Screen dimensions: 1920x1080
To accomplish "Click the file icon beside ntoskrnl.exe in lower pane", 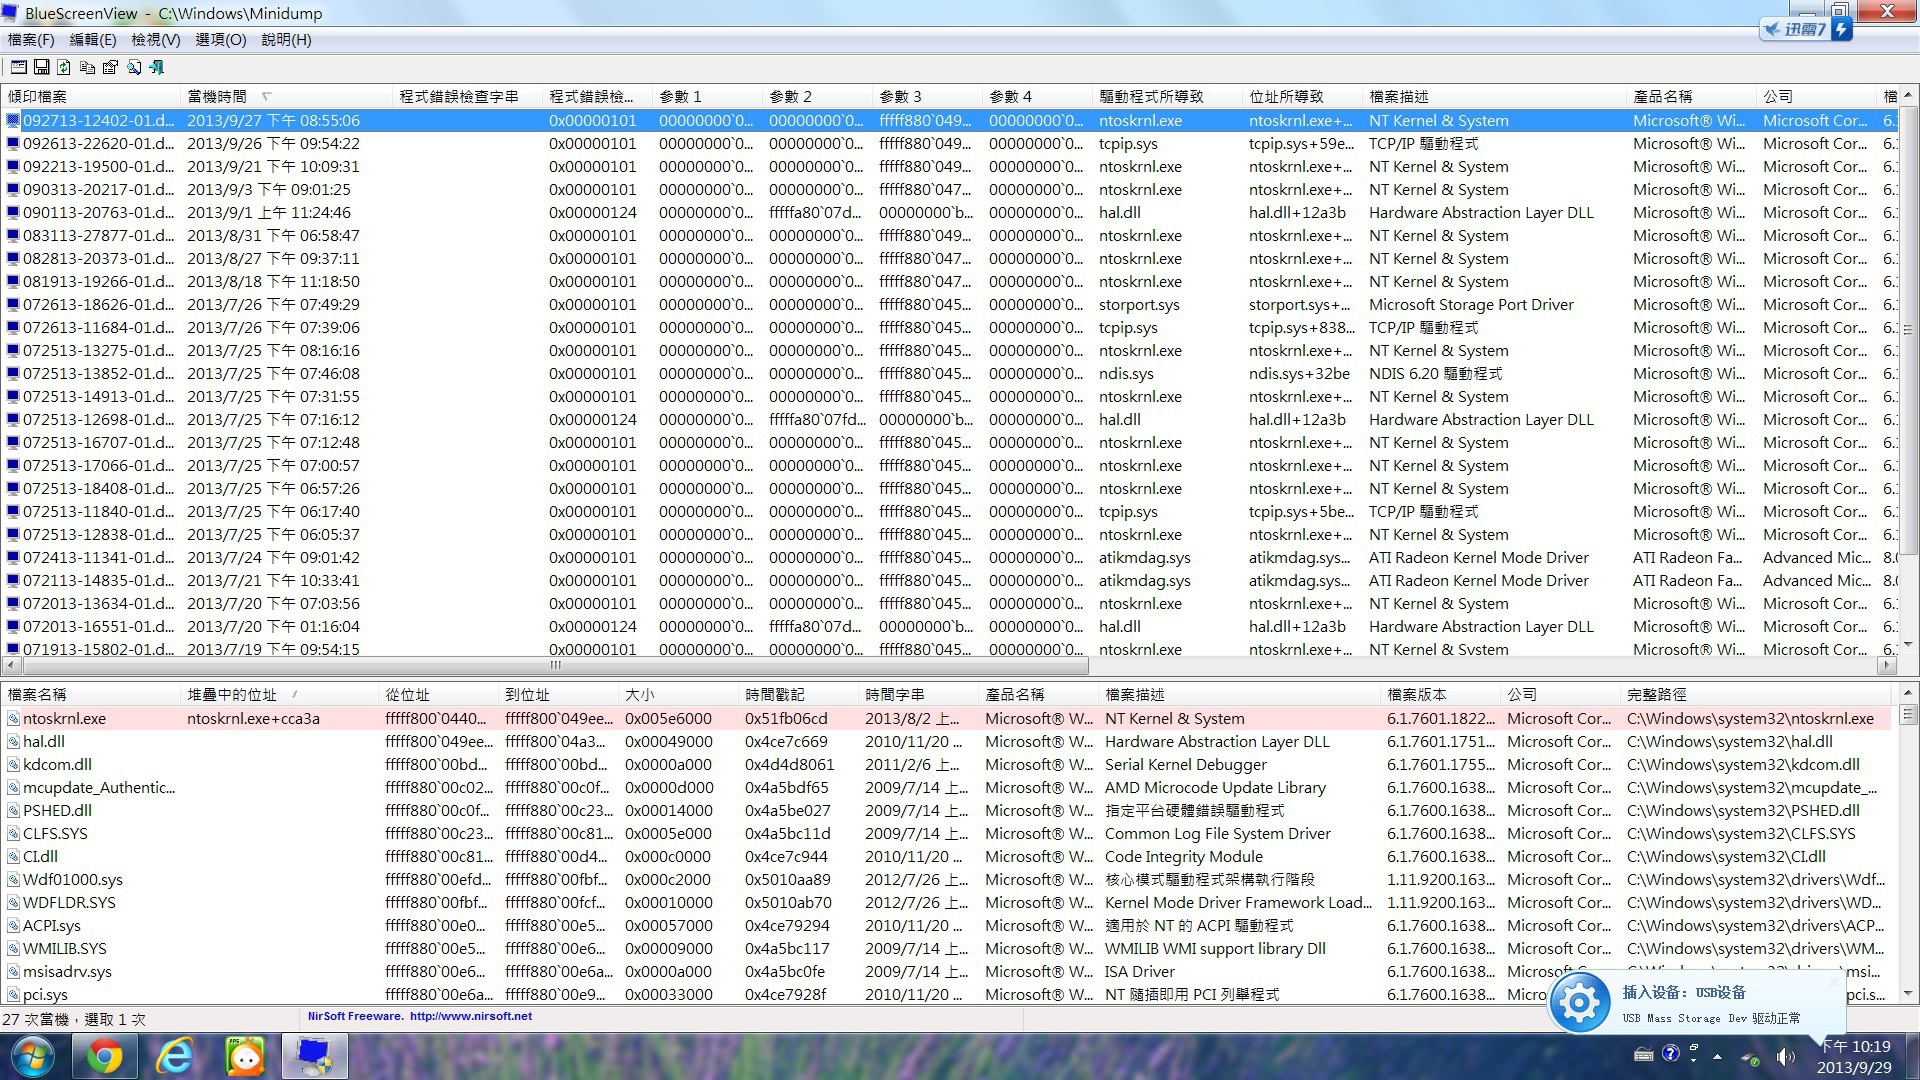I will tap(13, 718).
